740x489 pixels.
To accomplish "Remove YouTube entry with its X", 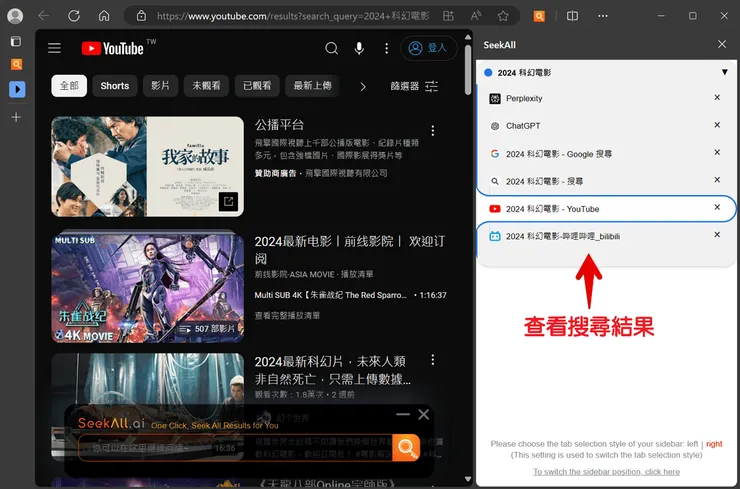I will (x=717, y=207).
